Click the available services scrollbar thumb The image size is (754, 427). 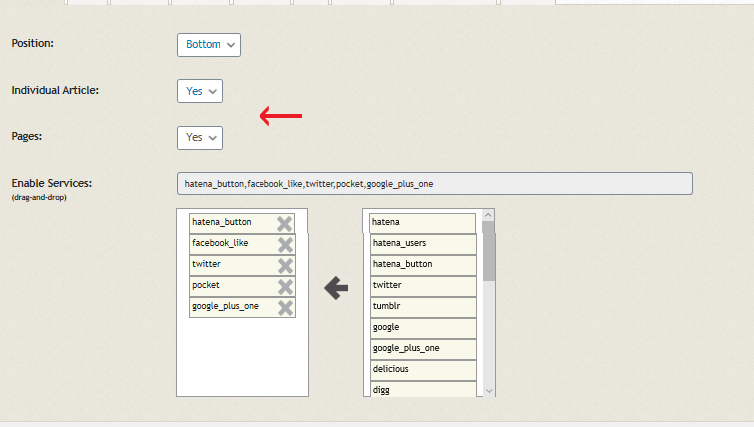pyautogui.click(x=489, y=251)
